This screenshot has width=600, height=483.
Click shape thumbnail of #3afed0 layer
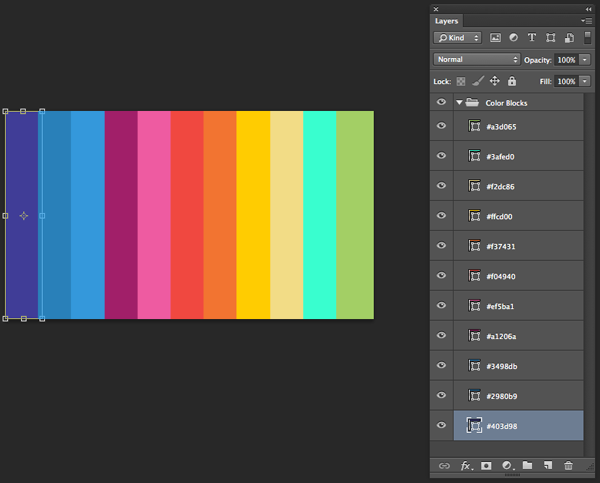click(x=474, y=156)
